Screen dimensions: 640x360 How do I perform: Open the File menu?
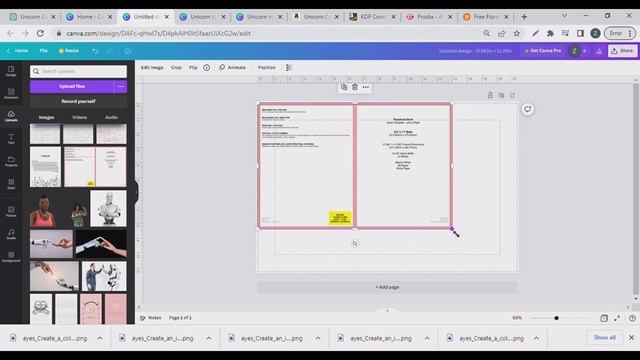[x=44, y=51]
